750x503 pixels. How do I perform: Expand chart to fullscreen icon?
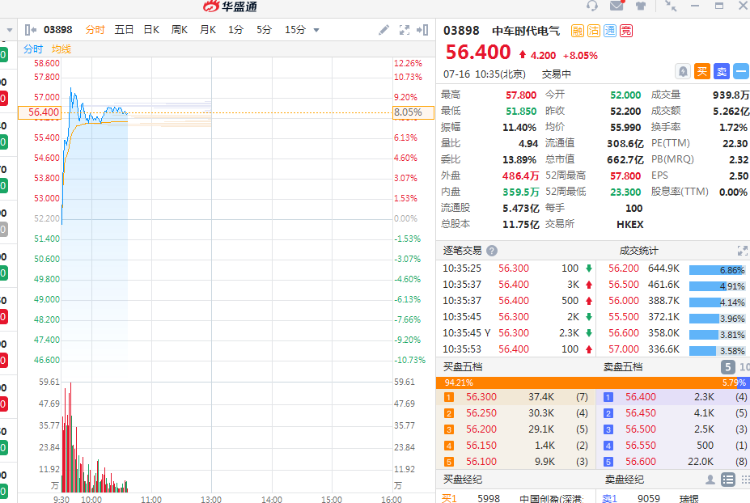pos(404,30)
